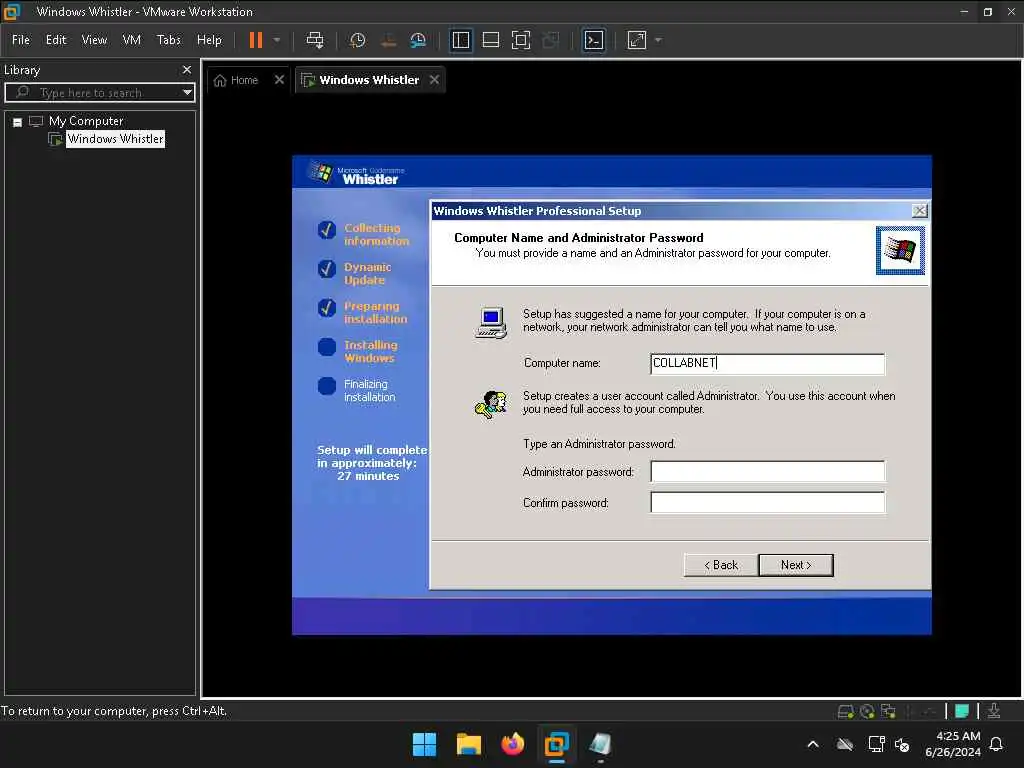The image size is (1024, 768).
Task: Click the computer icon beside the name suggestion
Action: (x=491, y=323)
